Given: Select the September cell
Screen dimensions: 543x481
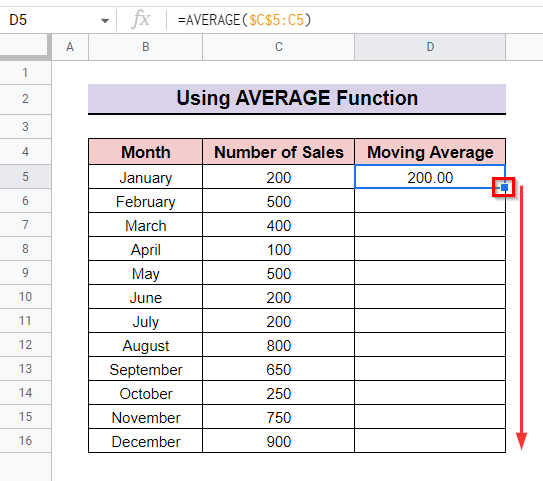Looking at the screenshot, I should [x=145, y=369].
